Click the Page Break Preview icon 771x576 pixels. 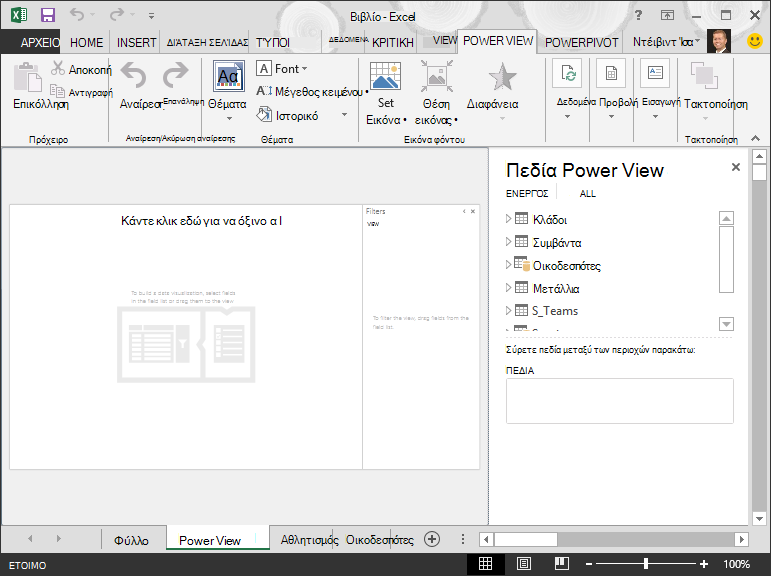(561, 564)
